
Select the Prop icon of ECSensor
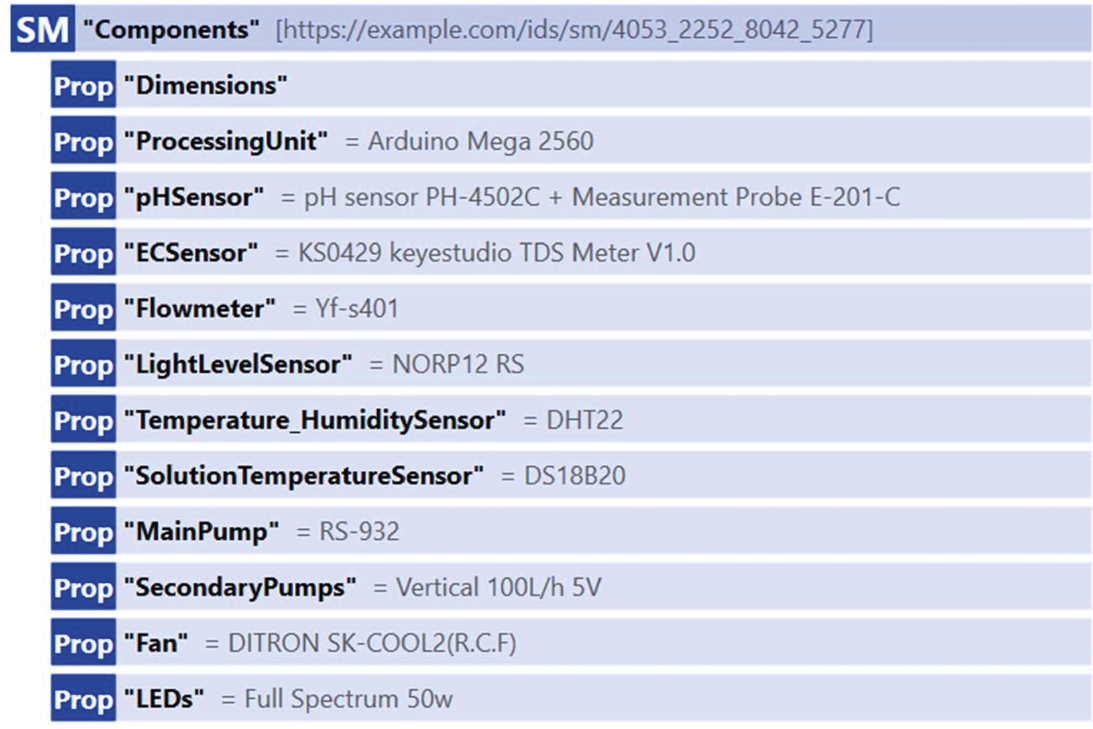click(84, 254)
